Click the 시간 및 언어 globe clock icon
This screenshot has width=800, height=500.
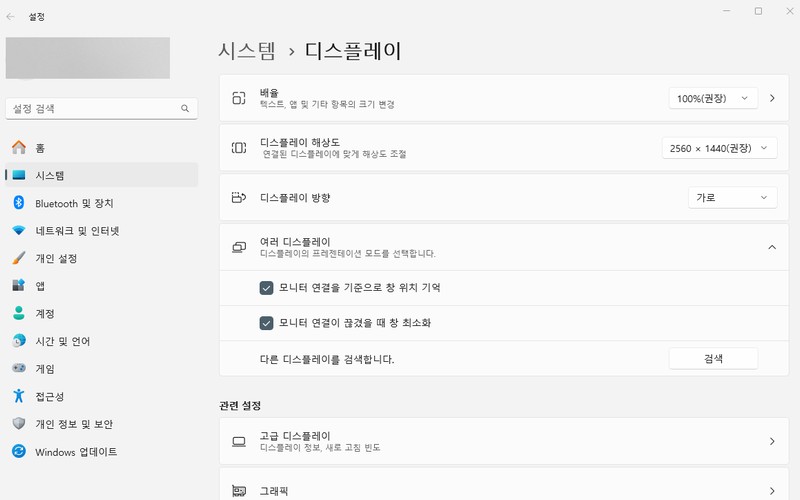click(19, 340)
